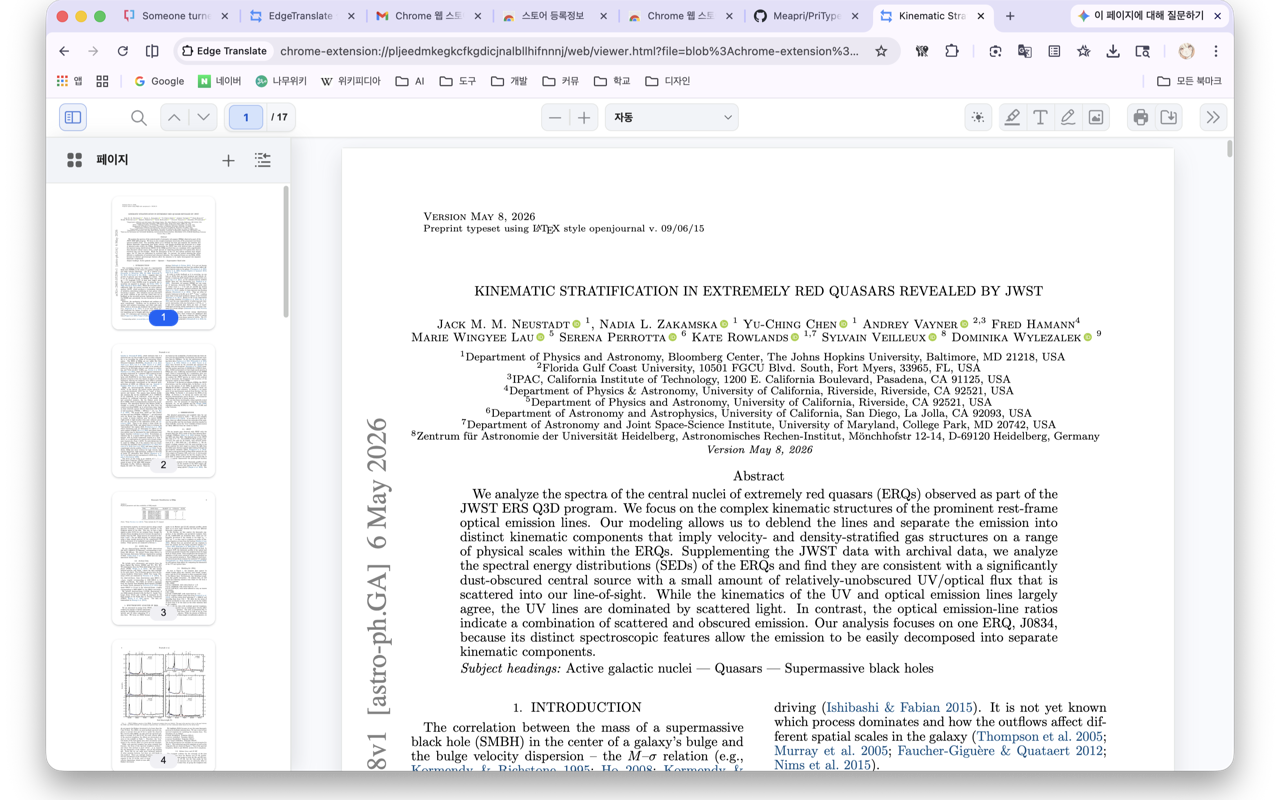Close the Kinematic Stra tab
Screen dimensions: 1280x800
[981, 16]
